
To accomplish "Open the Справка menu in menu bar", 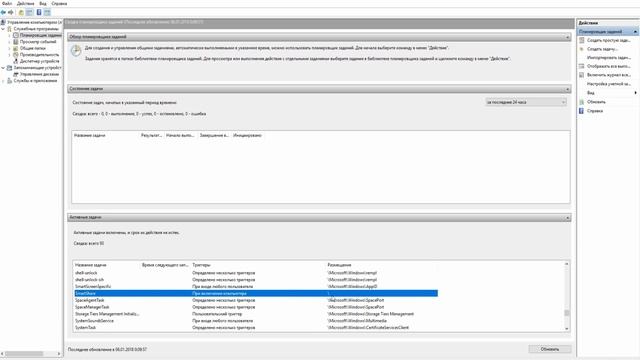I will pyautogui.click(x=59, y=3).
